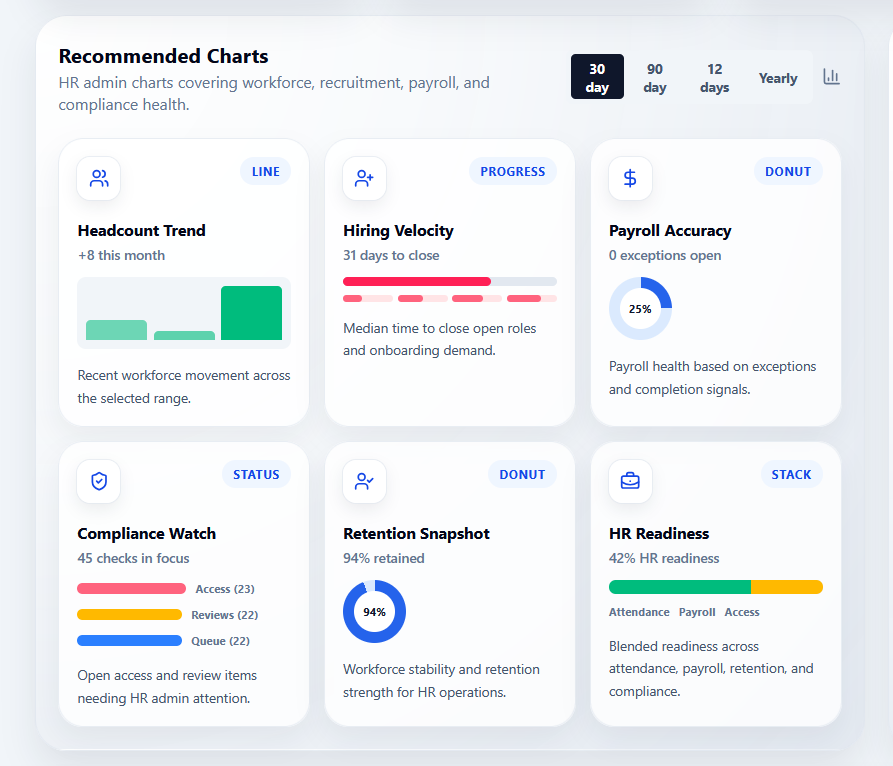Click the dollar icon on Payroll Accuracy card
893x766 pixels.
[x=630, y=178]
